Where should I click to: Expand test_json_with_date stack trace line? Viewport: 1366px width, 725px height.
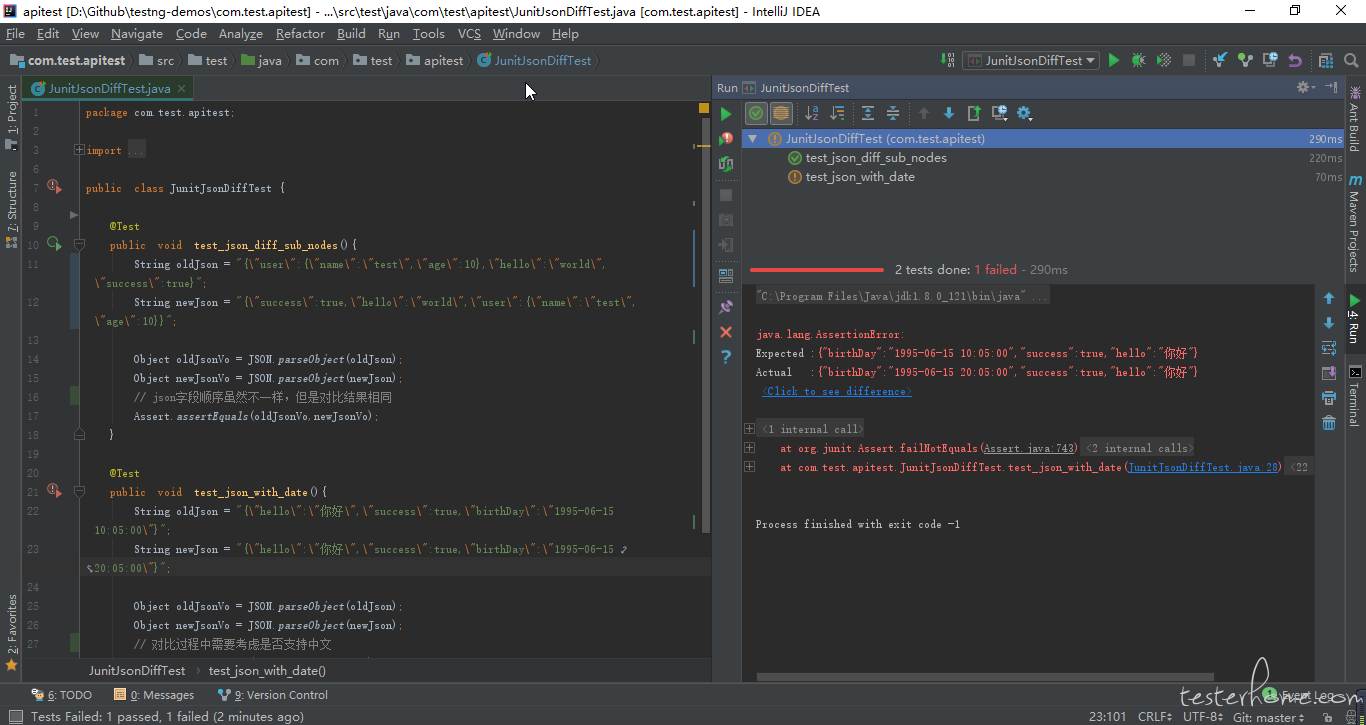coord(749,467)
